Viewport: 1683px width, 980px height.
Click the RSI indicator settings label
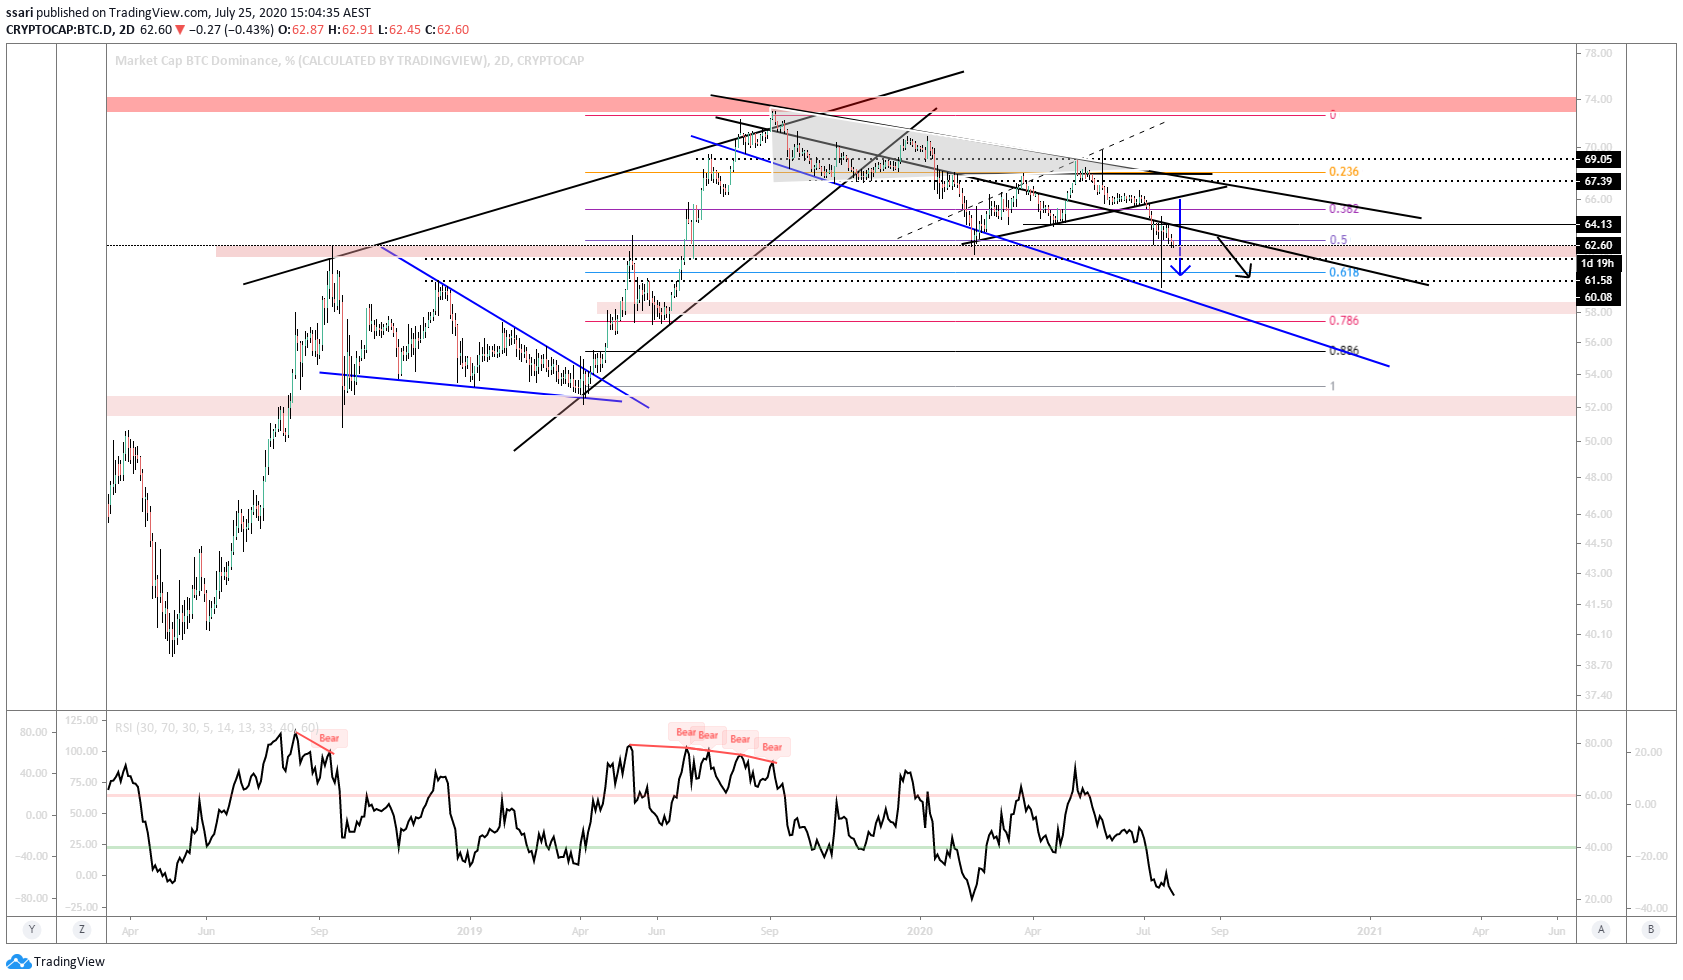pos(217,728)
